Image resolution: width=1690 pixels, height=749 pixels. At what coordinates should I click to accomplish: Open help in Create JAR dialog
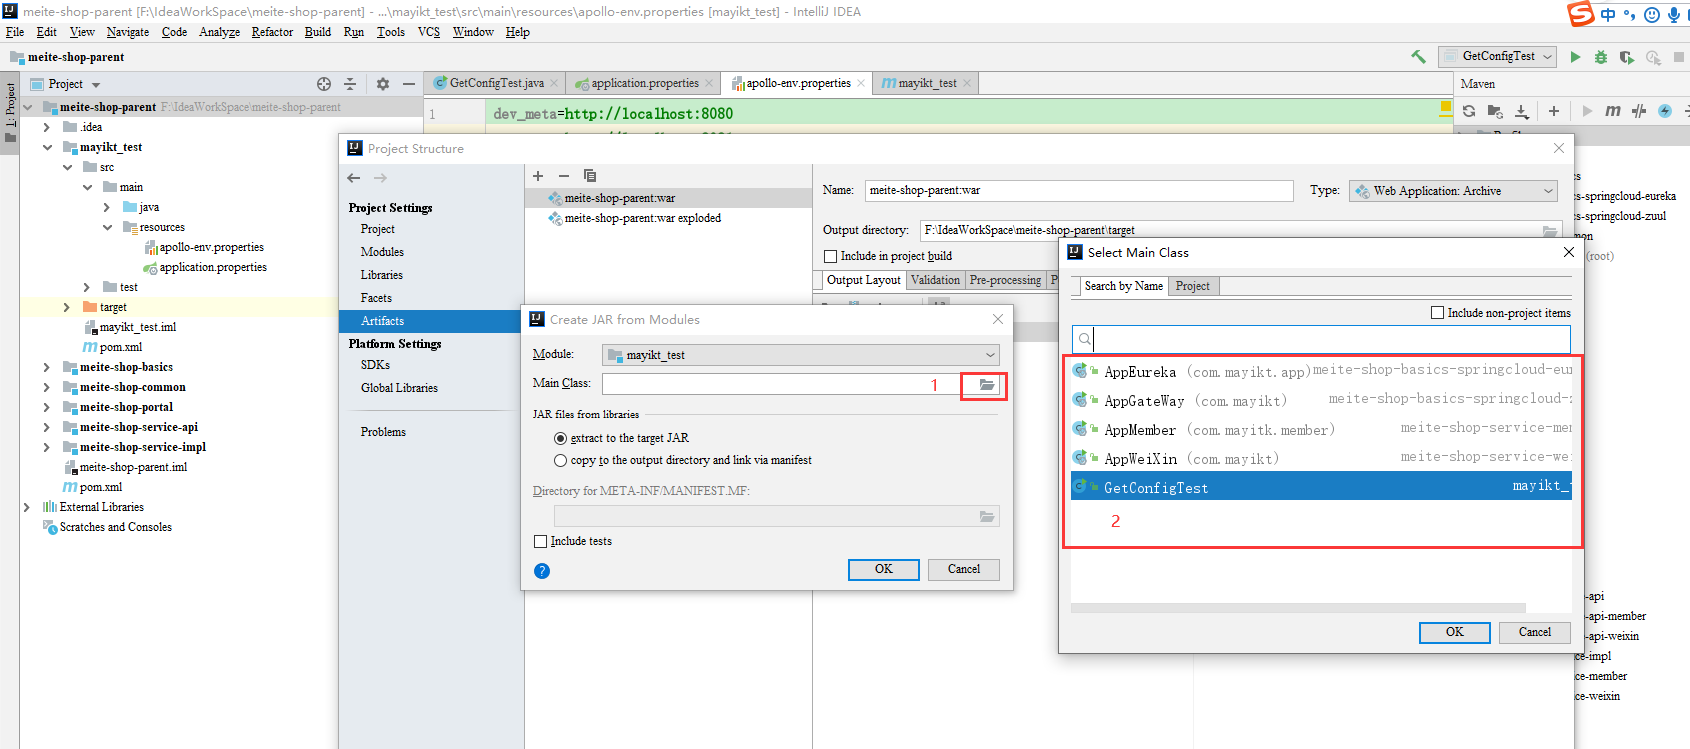click(x=542, y=571)
